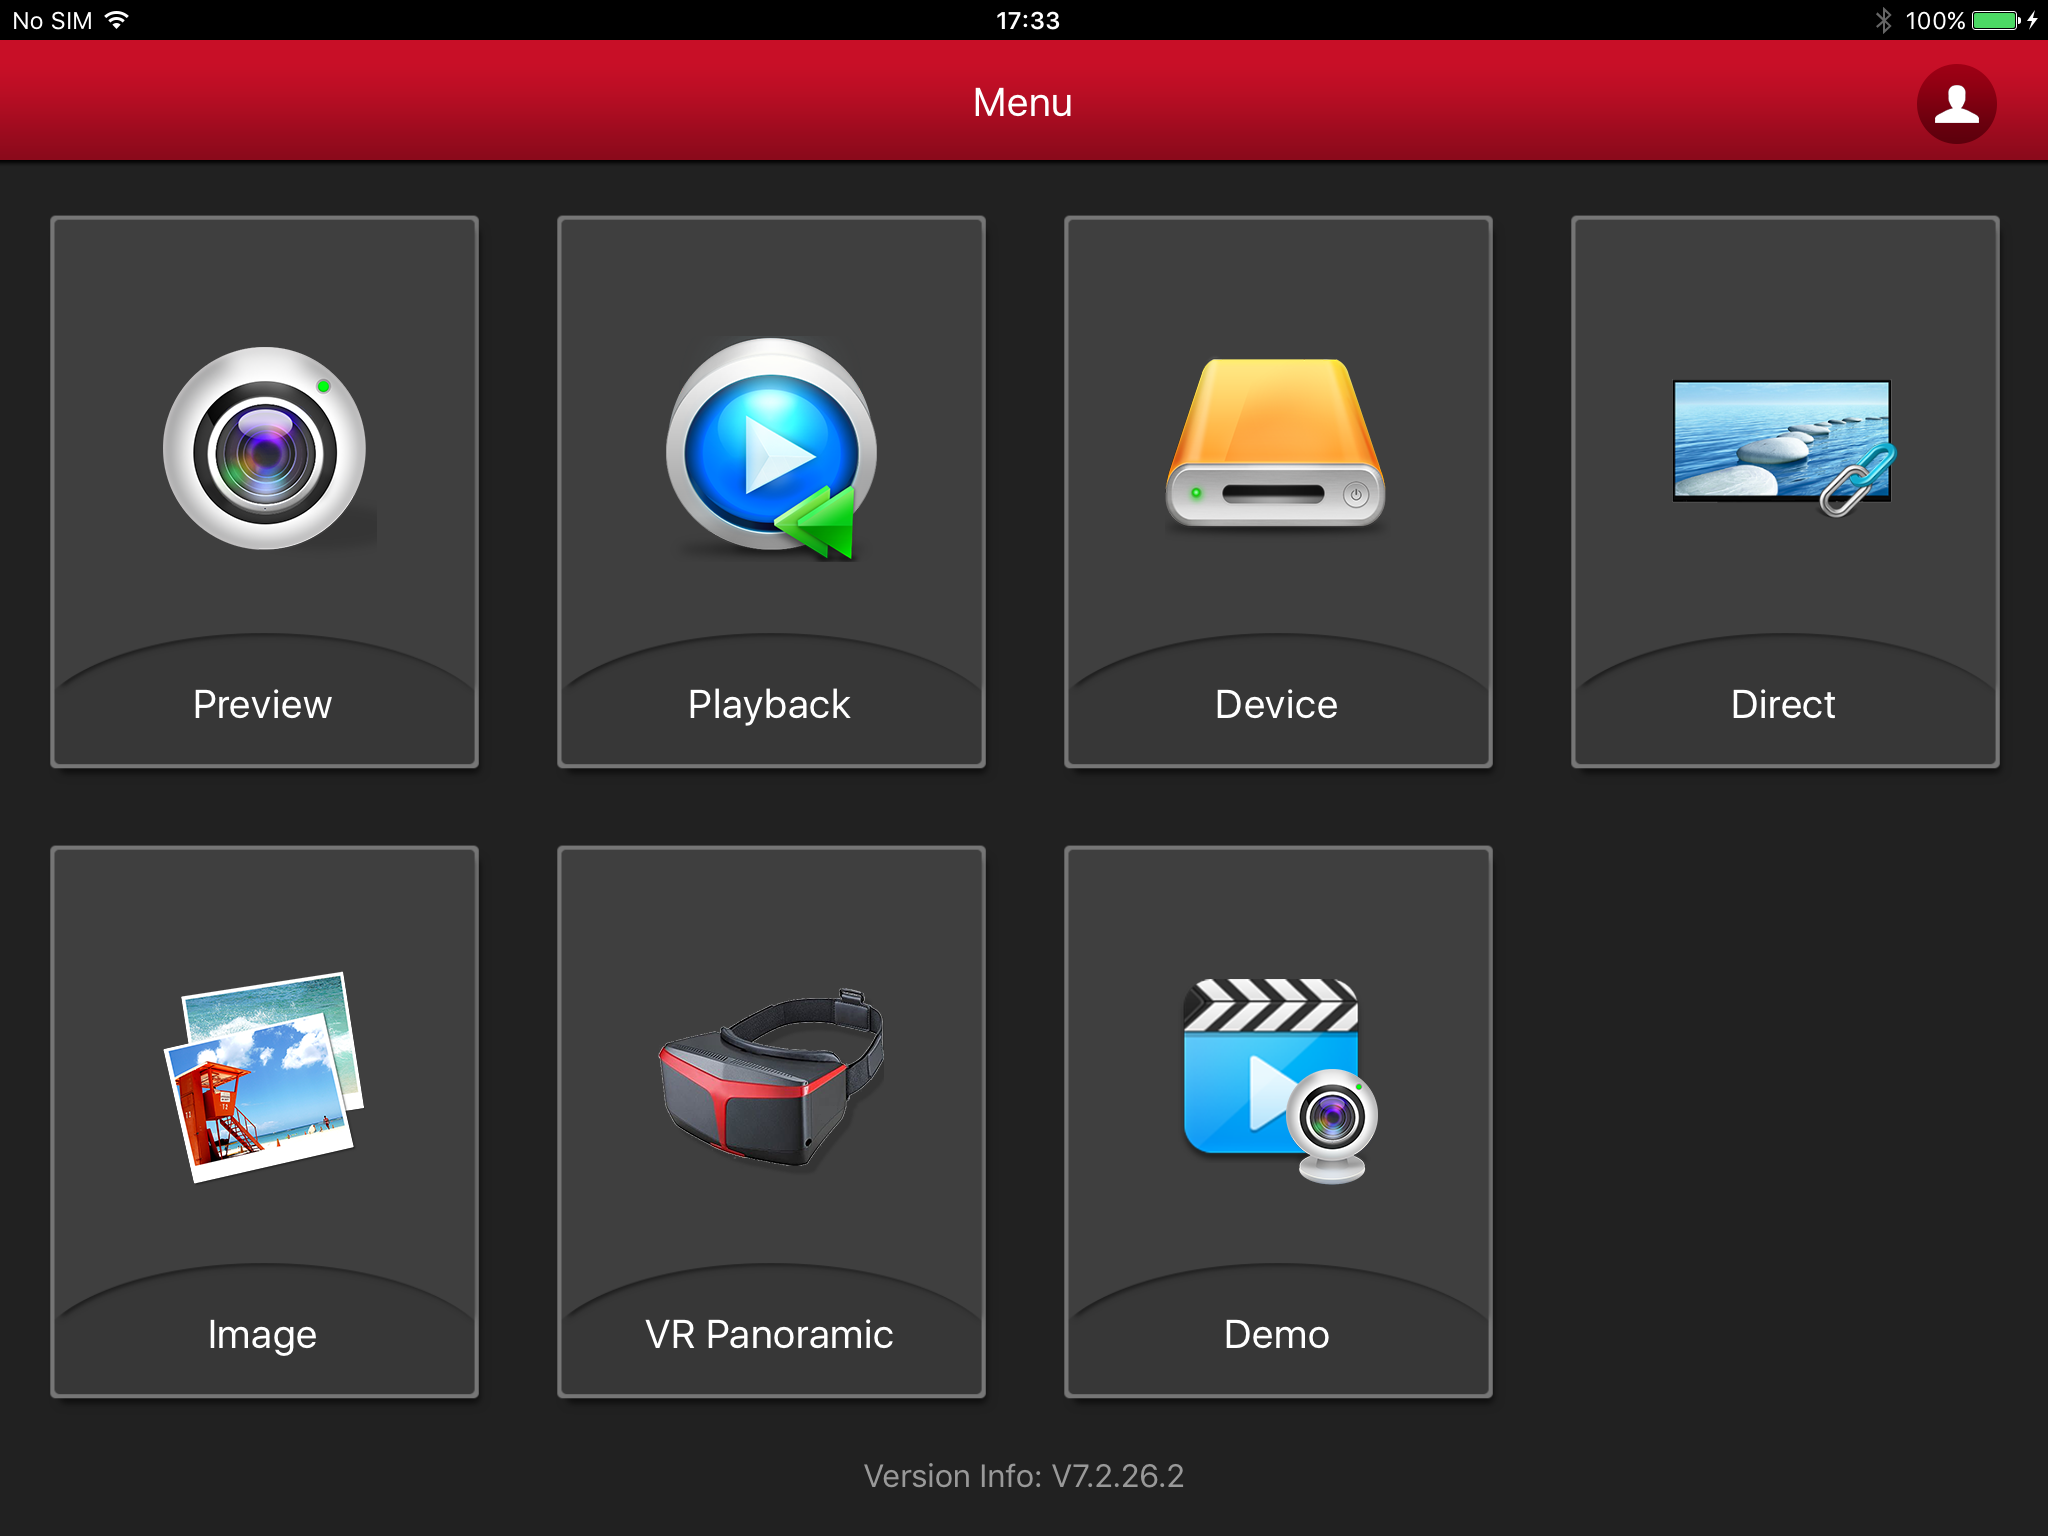Viewport: 2048px width, 1536px height.
Task: Tap the battery indicator in status bar
Action: pos(1996,21)
